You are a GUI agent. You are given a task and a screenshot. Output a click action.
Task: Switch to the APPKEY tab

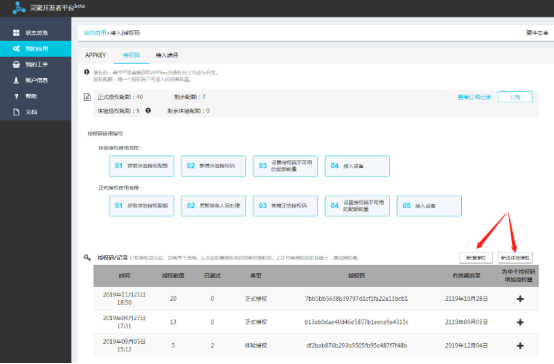pyautogui.click(x=95, y=55)
